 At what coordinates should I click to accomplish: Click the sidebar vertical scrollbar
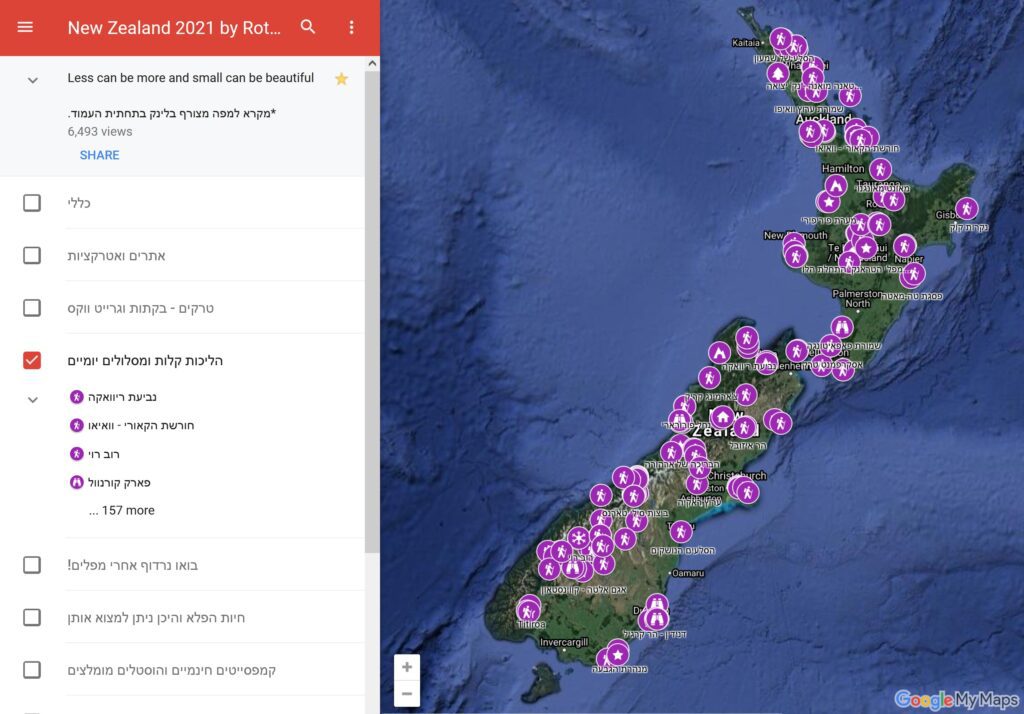click(x=372, y=300)
